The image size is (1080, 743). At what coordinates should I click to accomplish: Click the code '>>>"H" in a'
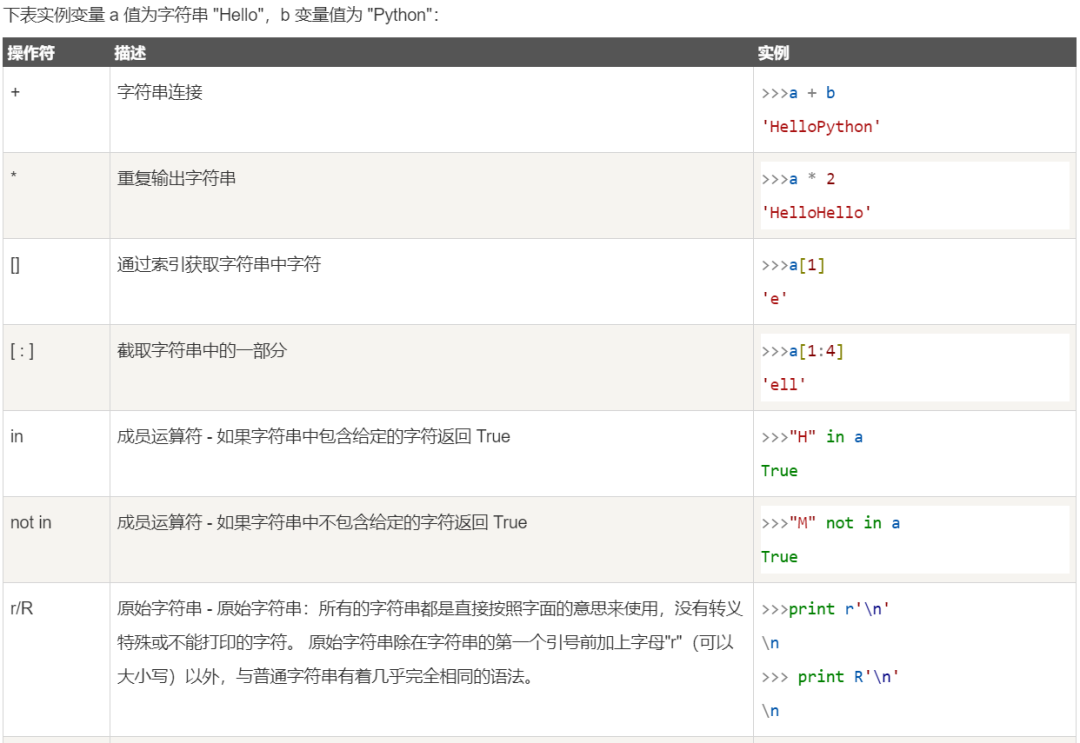(812, 437)
